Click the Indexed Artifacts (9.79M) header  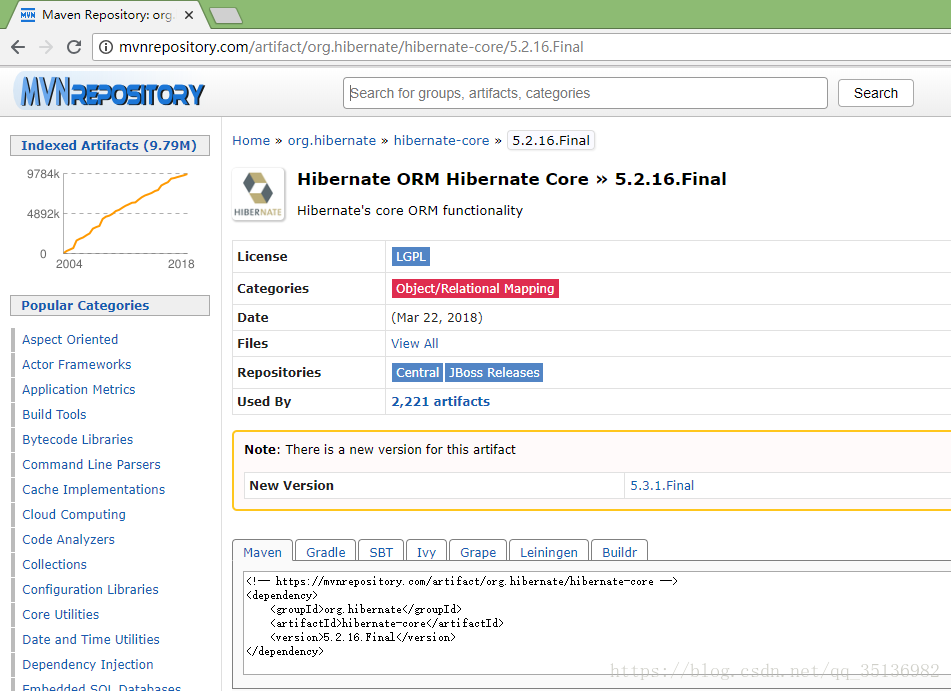pos(110,146)
